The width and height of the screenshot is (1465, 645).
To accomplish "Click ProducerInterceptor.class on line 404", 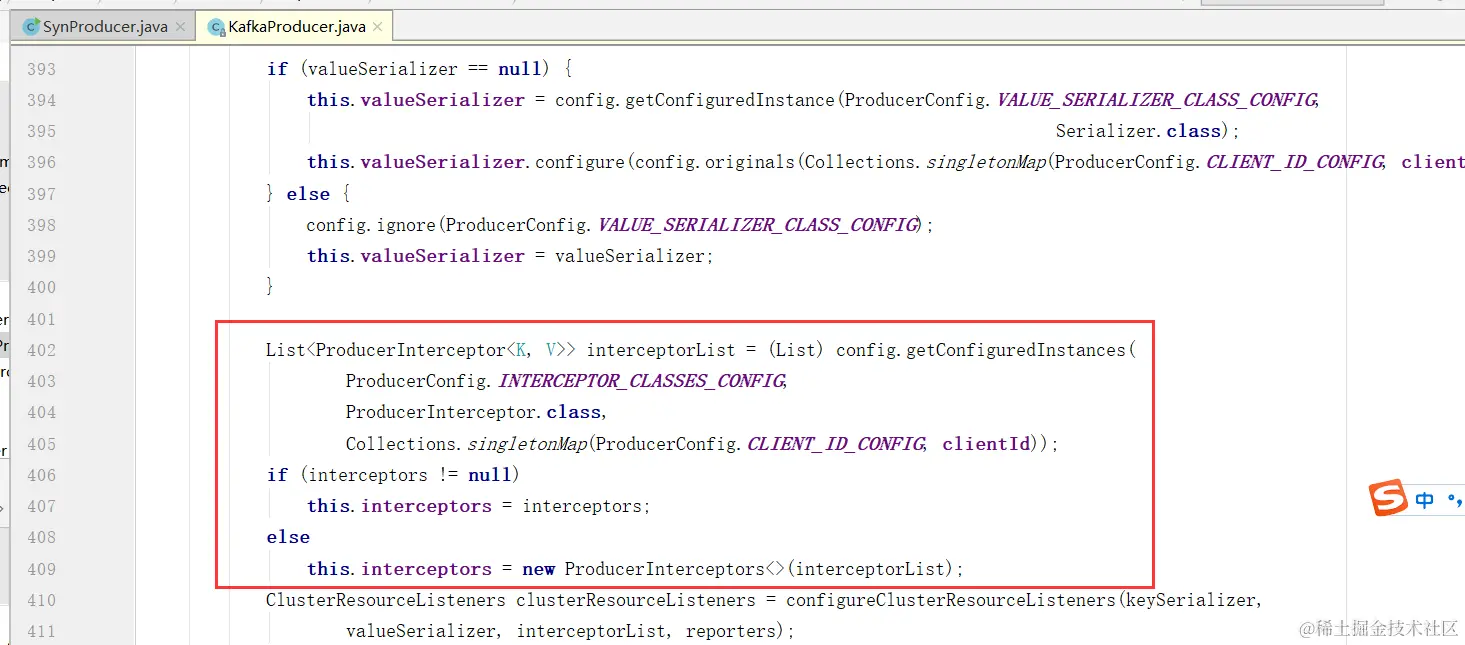I will (x=474, y=412).
